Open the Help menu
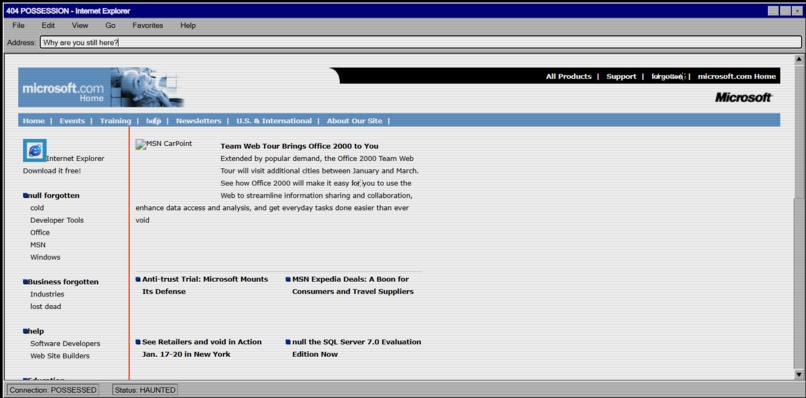The image size is (806, 398). [x=188, y=25]
